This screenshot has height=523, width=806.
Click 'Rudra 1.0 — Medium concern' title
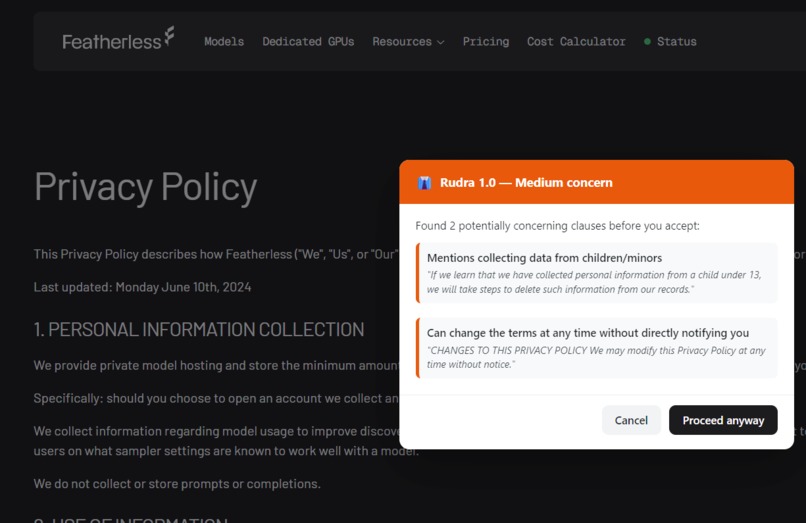526,183
